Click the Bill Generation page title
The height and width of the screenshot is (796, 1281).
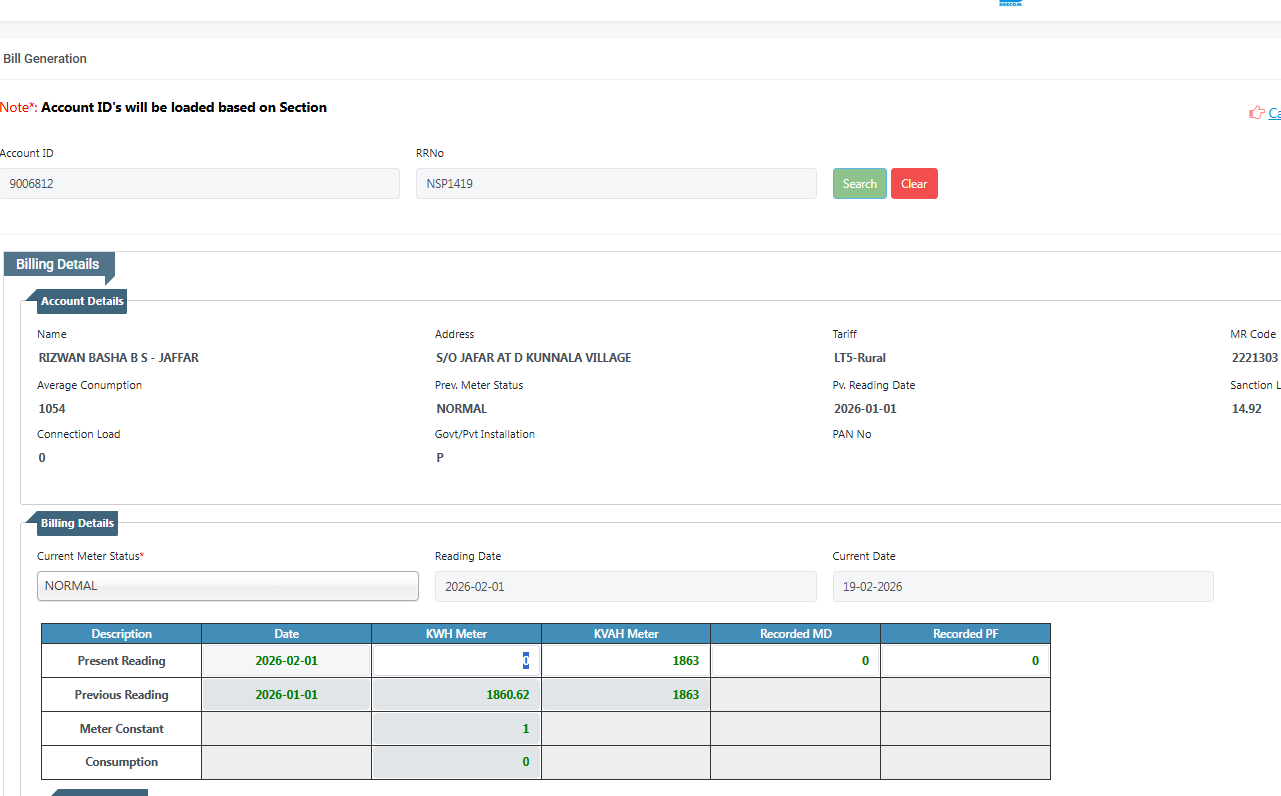pyautogui.click(x=45, y=59)
